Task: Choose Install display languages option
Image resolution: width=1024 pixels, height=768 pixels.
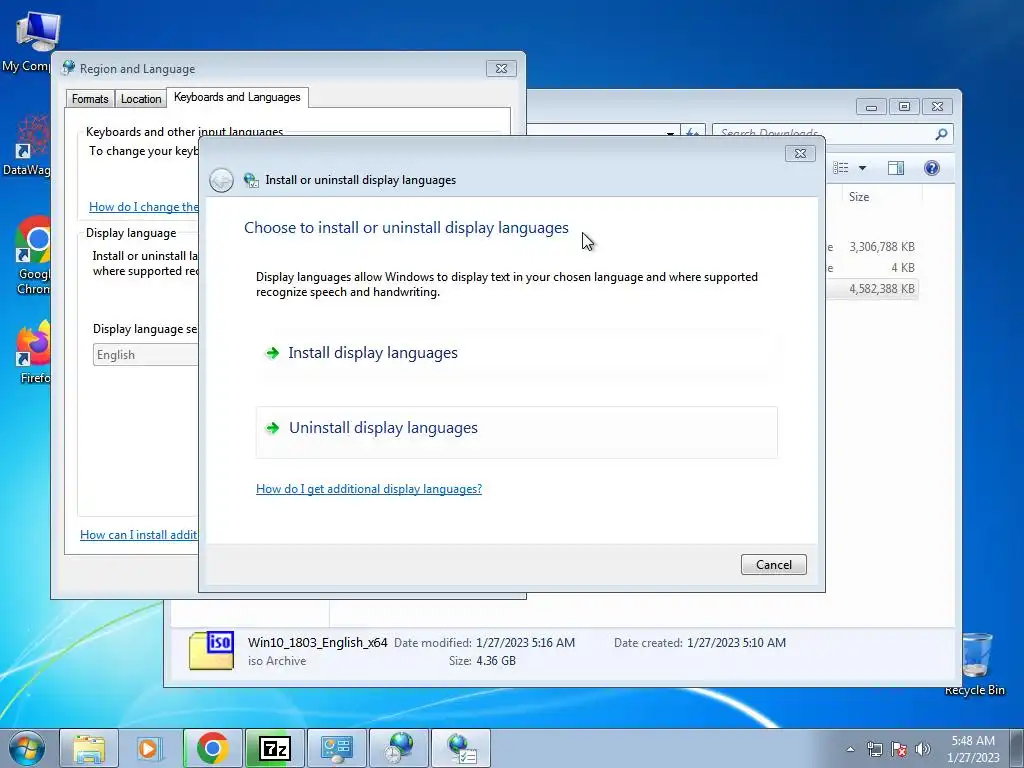Action: tap(516, 353)
